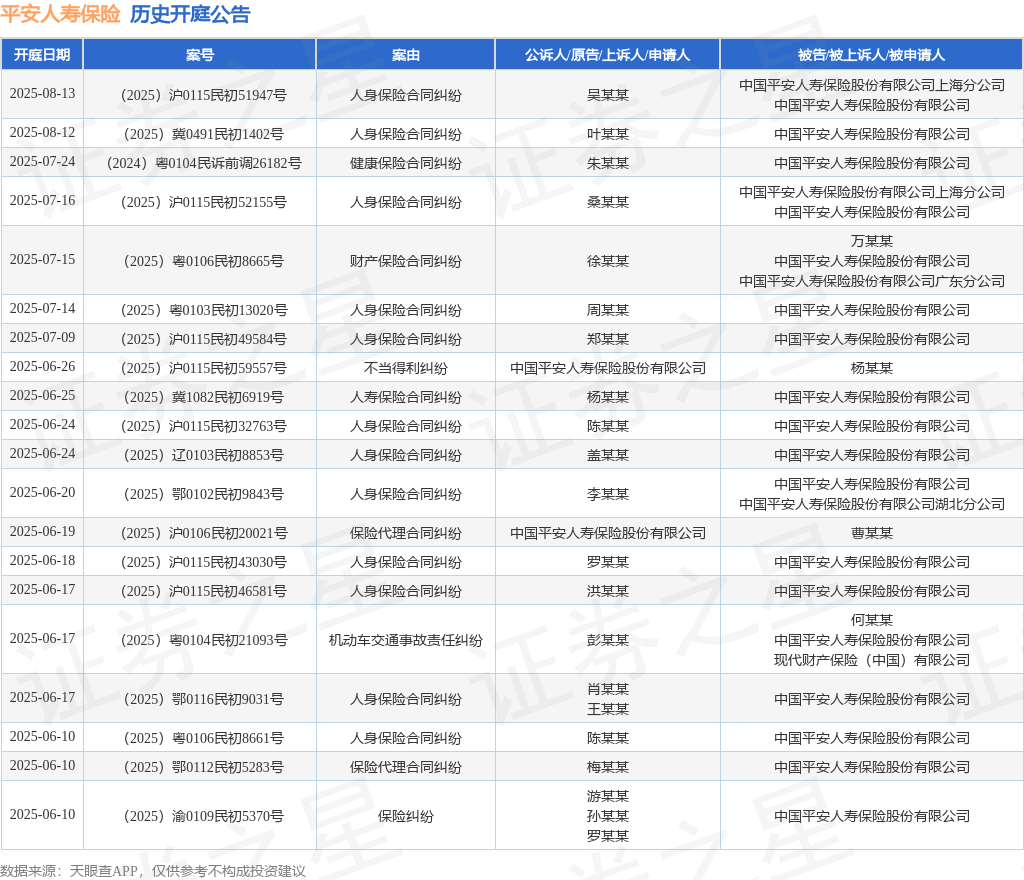The height and width of the screenshot is (880, 1024).
Task: Click the hearing date 2025-07-15
Action: click(x=42, y=259)
